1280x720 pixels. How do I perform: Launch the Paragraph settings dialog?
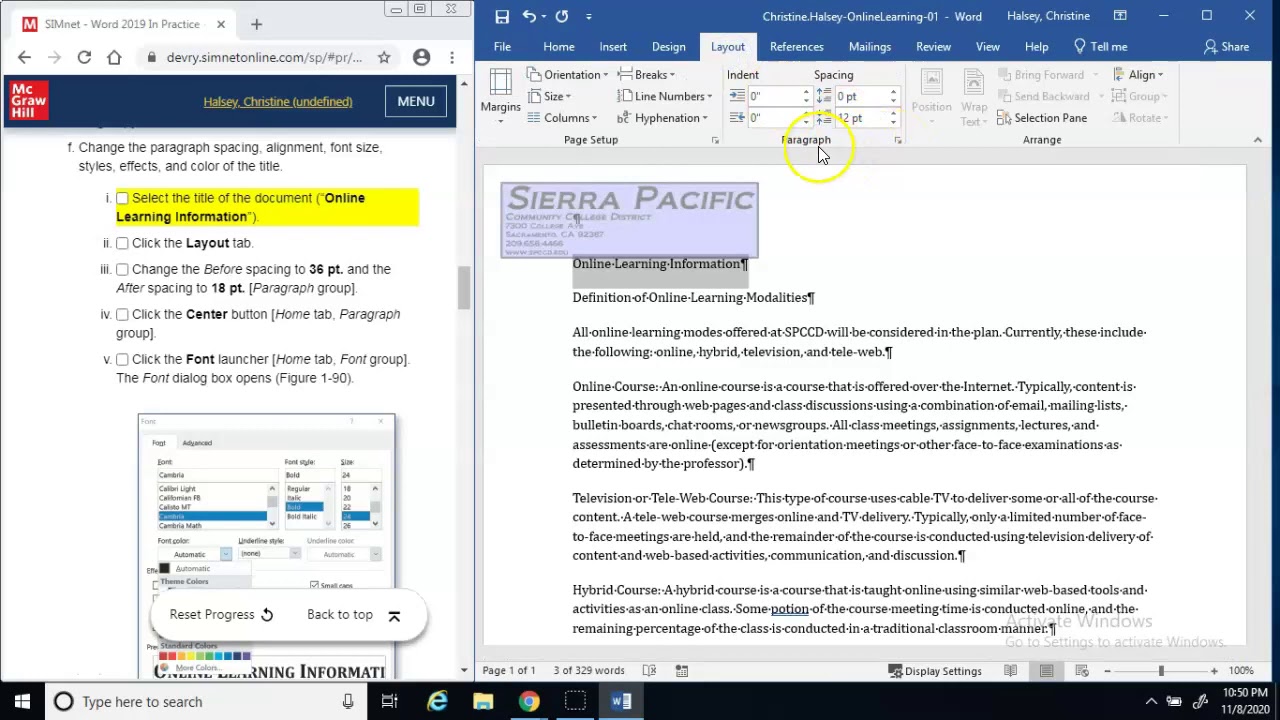pyautogui.click(x=898, y=141)
